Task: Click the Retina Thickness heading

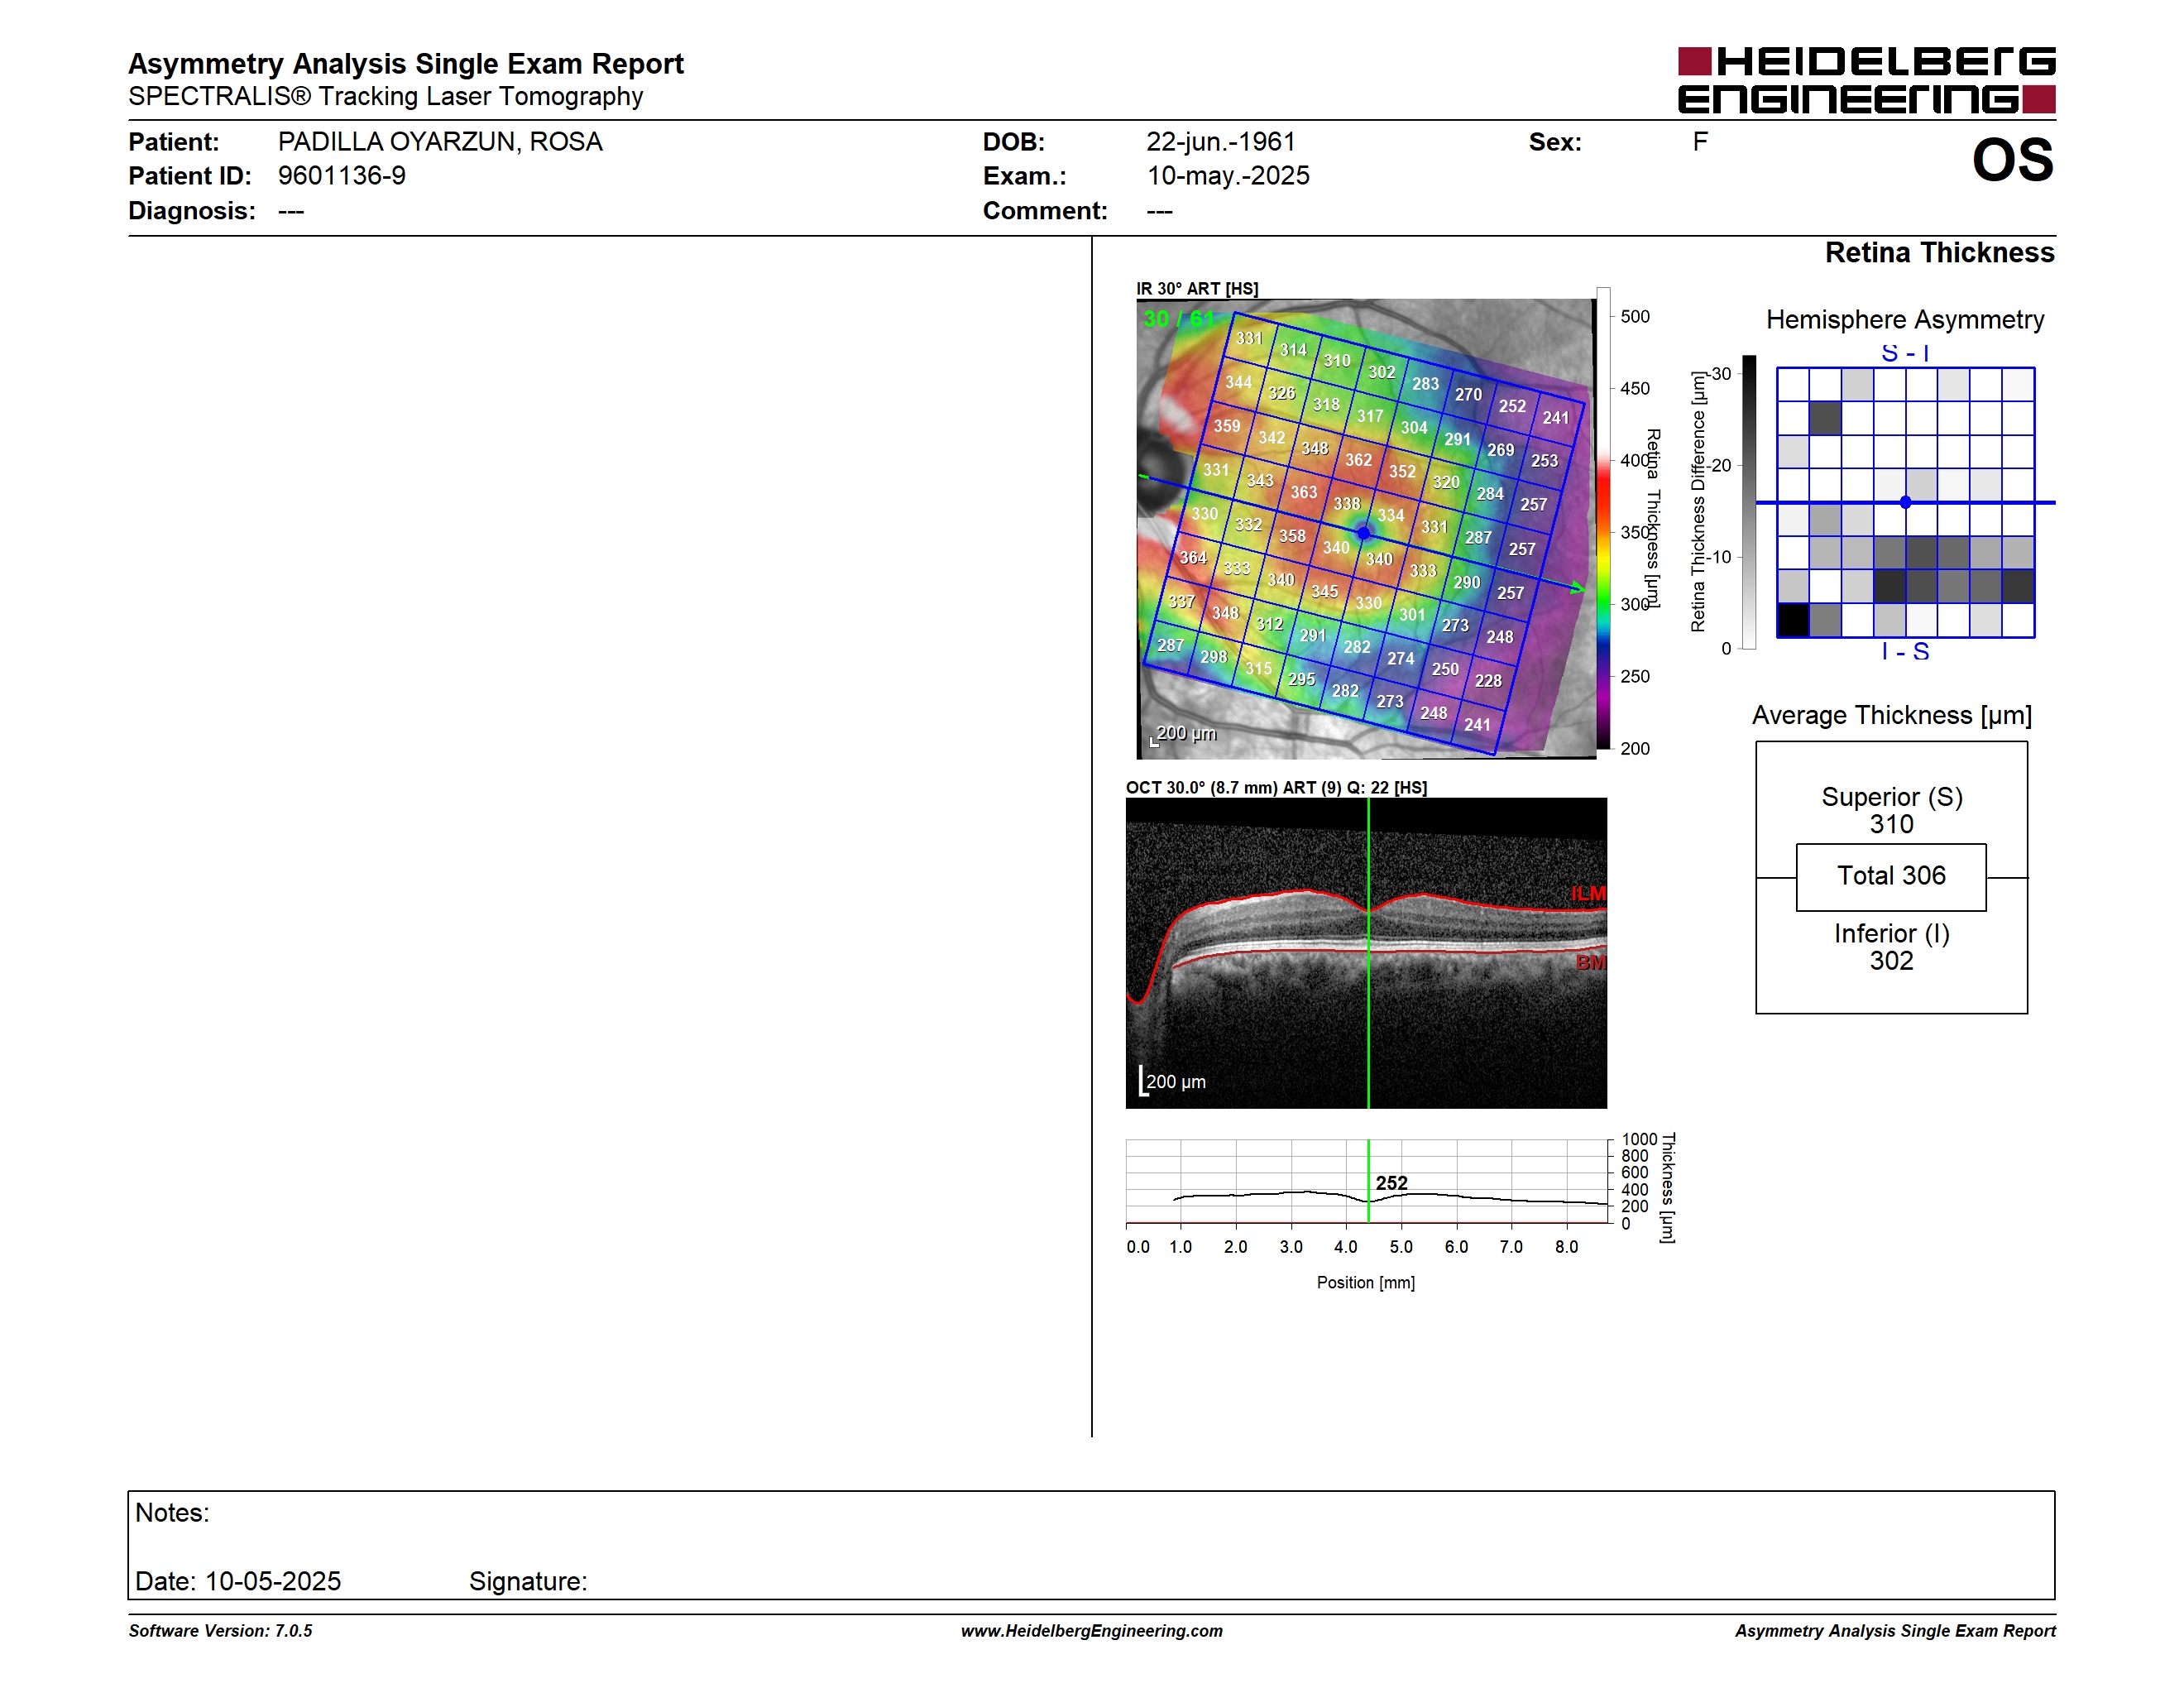Action: pos(1939,253)
